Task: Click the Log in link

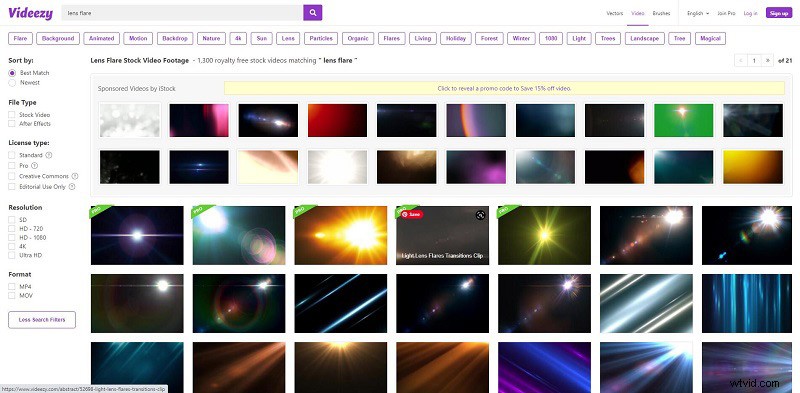Action: [x=751, y=13]
